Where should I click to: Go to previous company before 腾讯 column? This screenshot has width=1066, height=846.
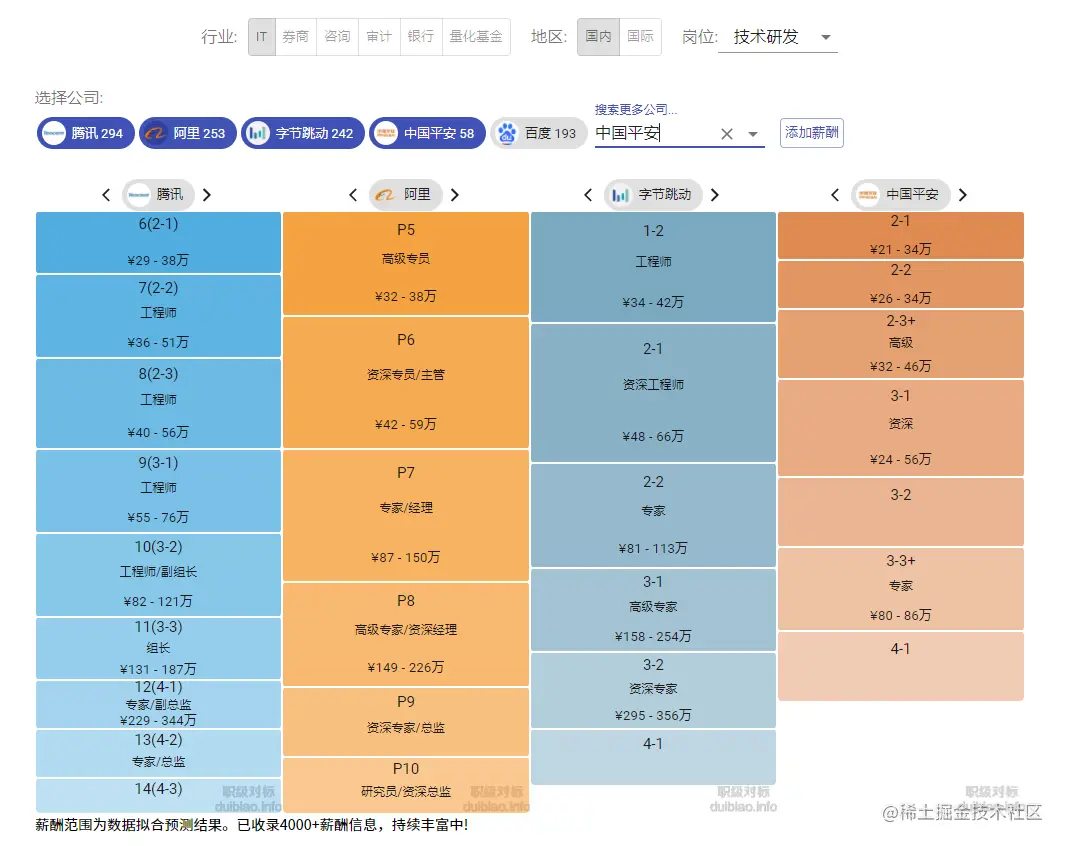[x=106, y=195]
